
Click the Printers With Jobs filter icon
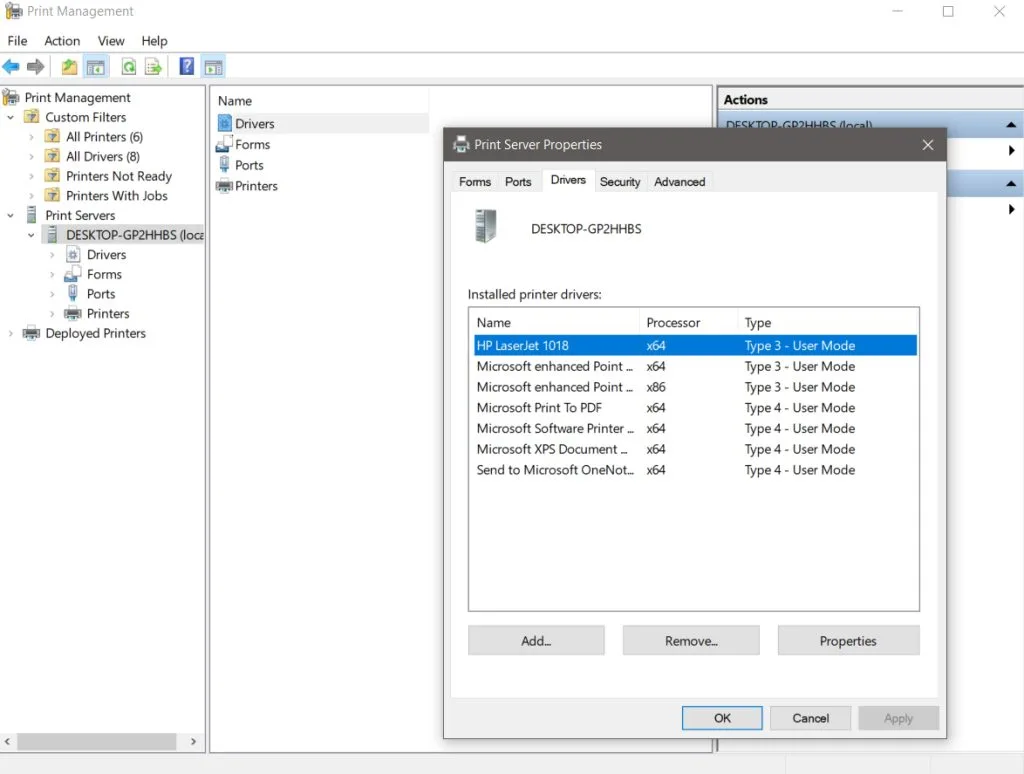(52, 195)
